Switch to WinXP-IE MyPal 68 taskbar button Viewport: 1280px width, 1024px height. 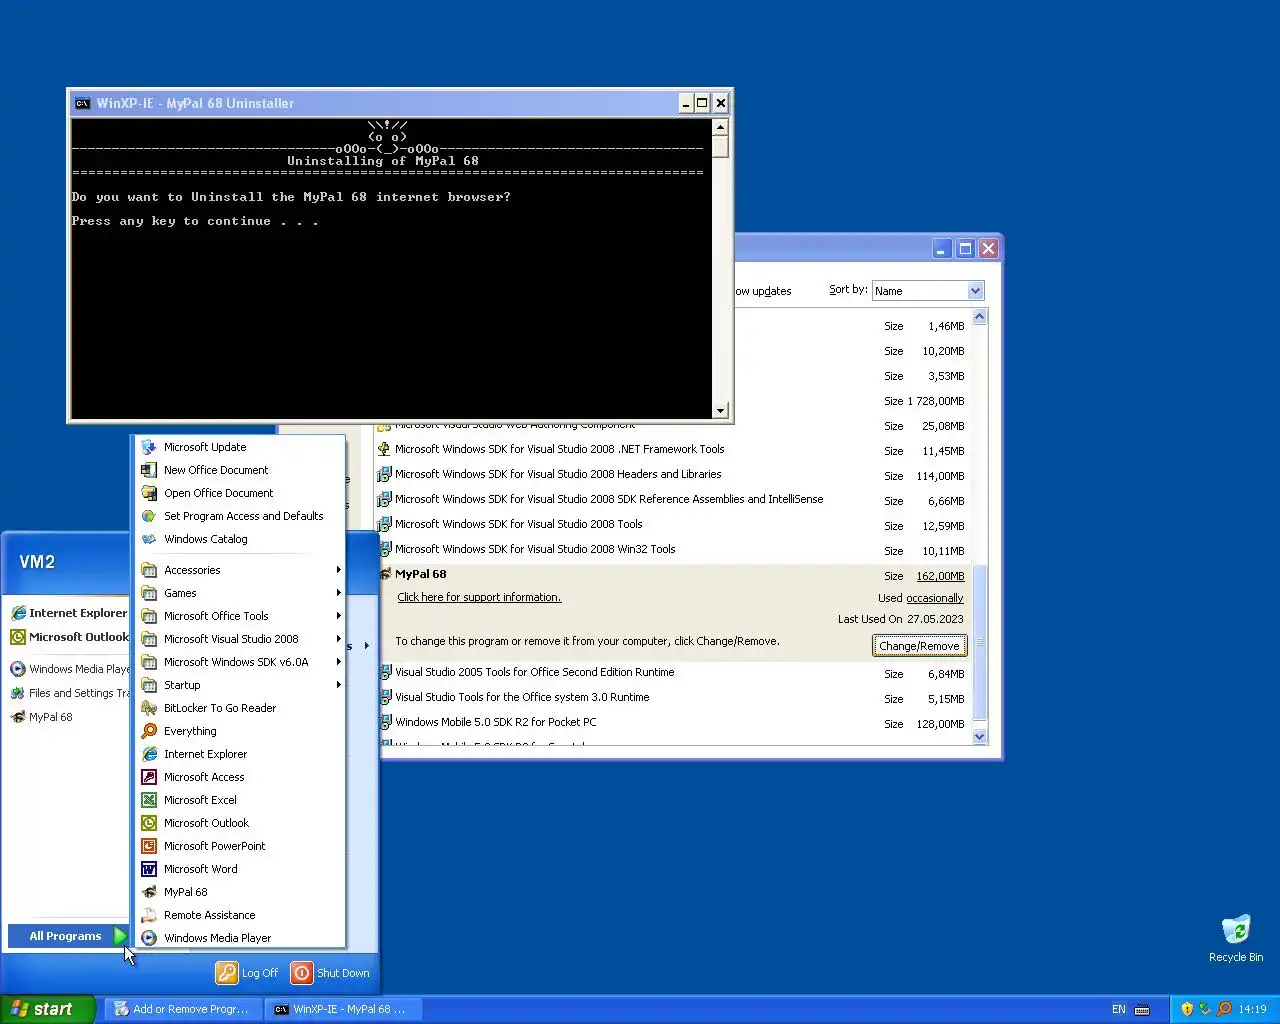[343, 1009]
